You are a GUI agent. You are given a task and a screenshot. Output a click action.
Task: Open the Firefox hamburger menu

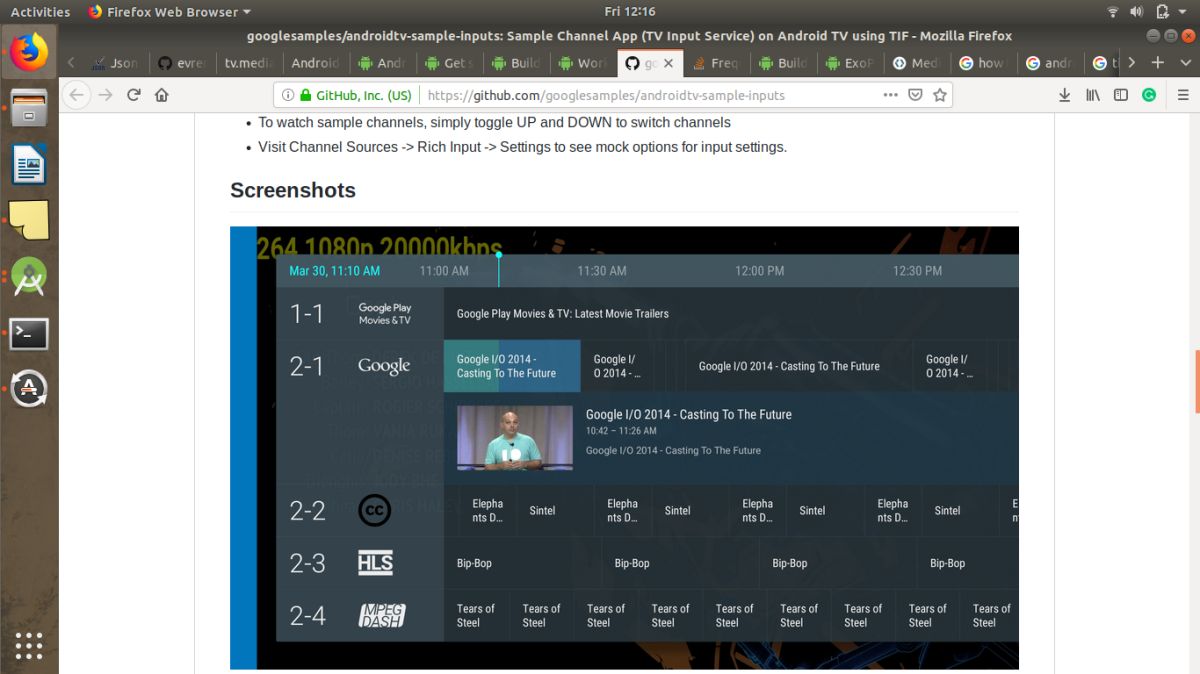click(x=1181, y=95)
